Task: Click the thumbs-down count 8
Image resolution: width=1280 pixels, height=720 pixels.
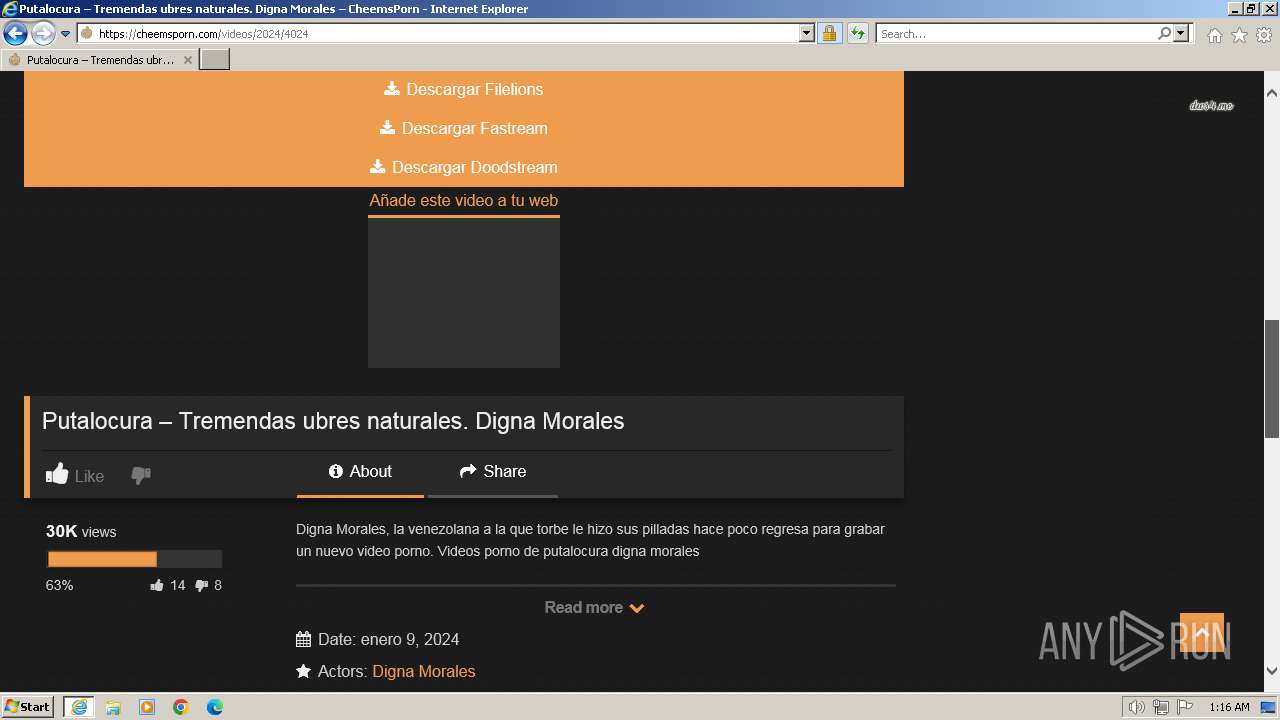Action: (x=218, y=585)
